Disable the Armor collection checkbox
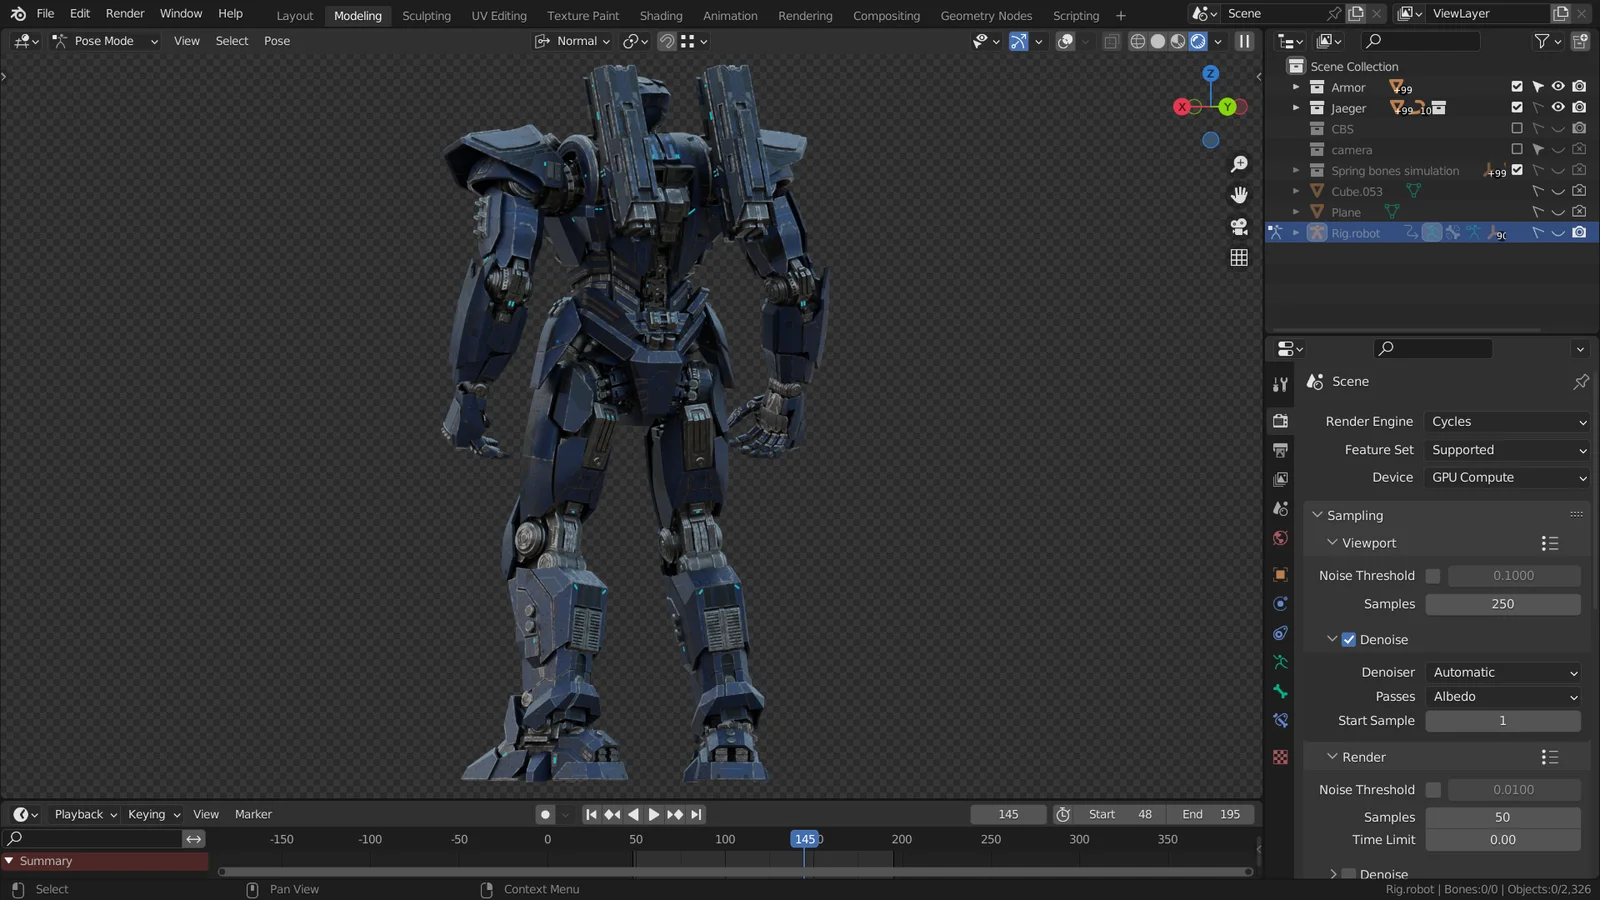 pyautogui.click(x=1517, y=87)
